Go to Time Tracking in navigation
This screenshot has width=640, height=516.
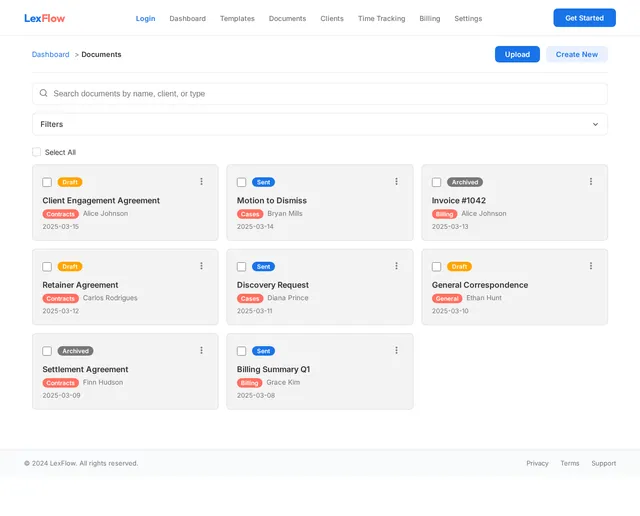(x=382, y=18)
